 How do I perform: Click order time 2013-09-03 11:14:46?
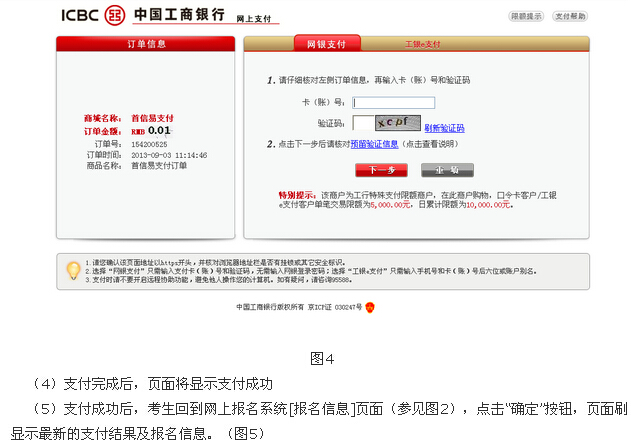point(169,155)
